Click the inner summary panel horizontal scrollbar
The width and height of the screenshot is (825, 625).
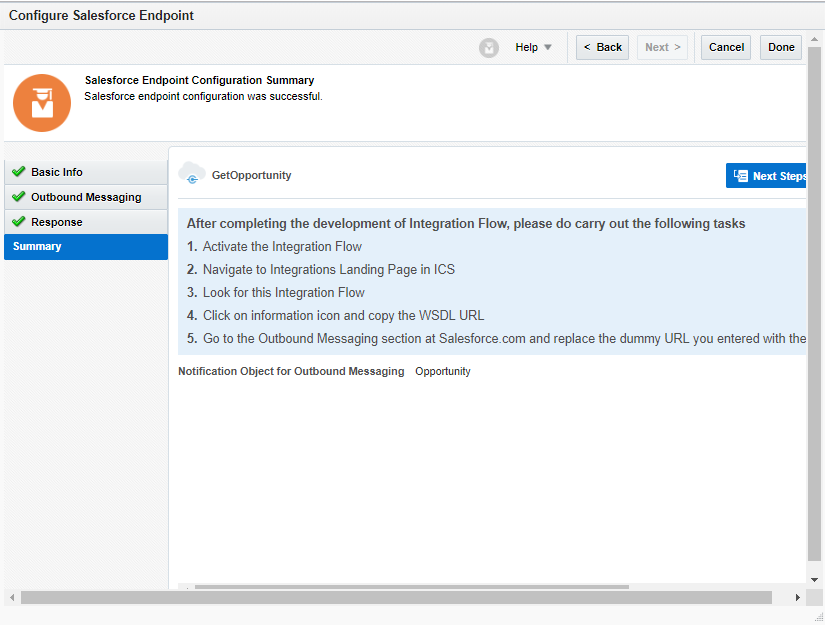[x=412, y=587]
